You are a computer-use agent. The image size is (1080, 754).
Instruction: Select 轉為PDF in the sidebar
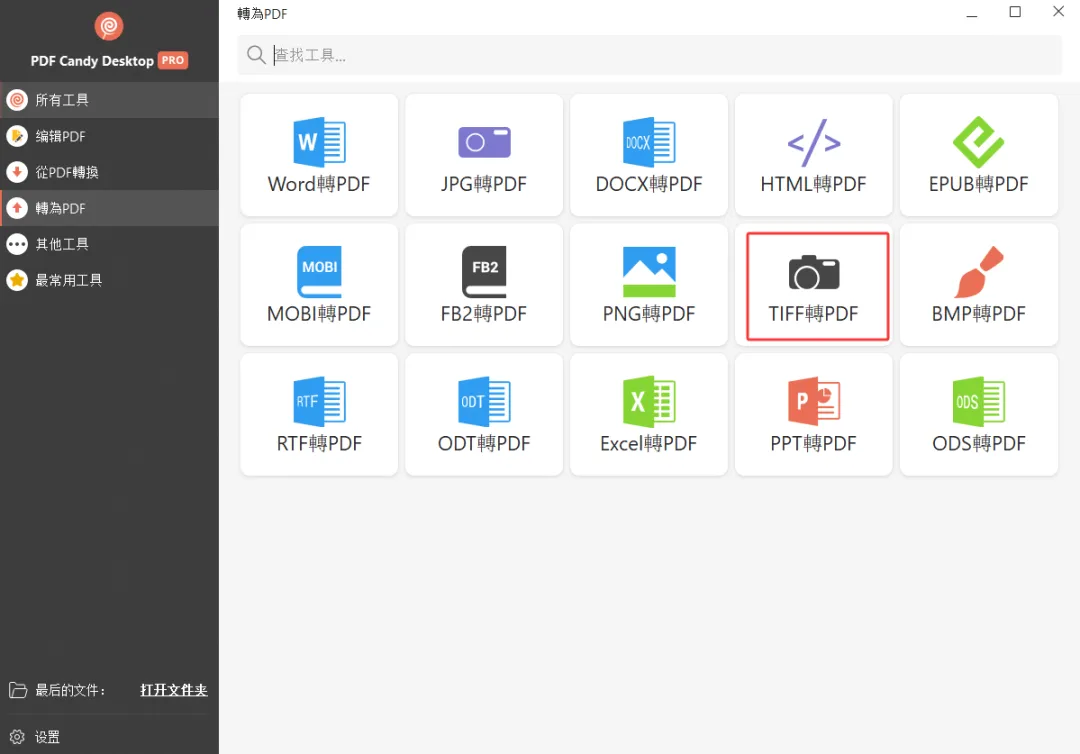pos(110,208)
